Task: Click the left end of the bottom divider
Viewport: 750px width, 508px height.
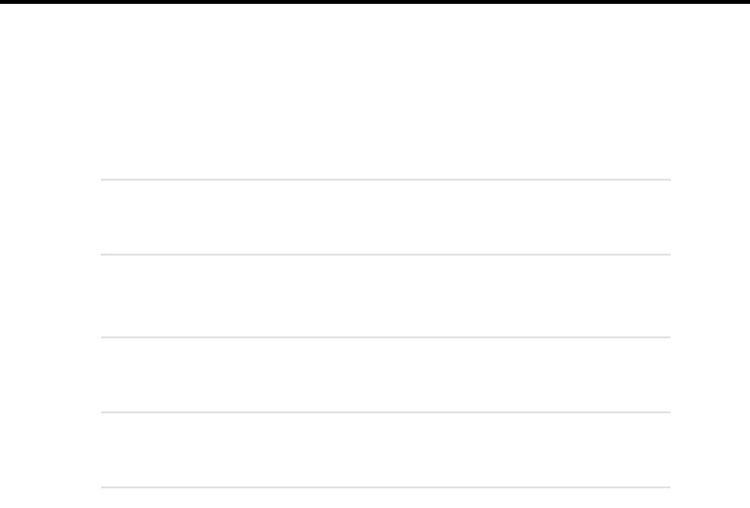Action: 104,487
